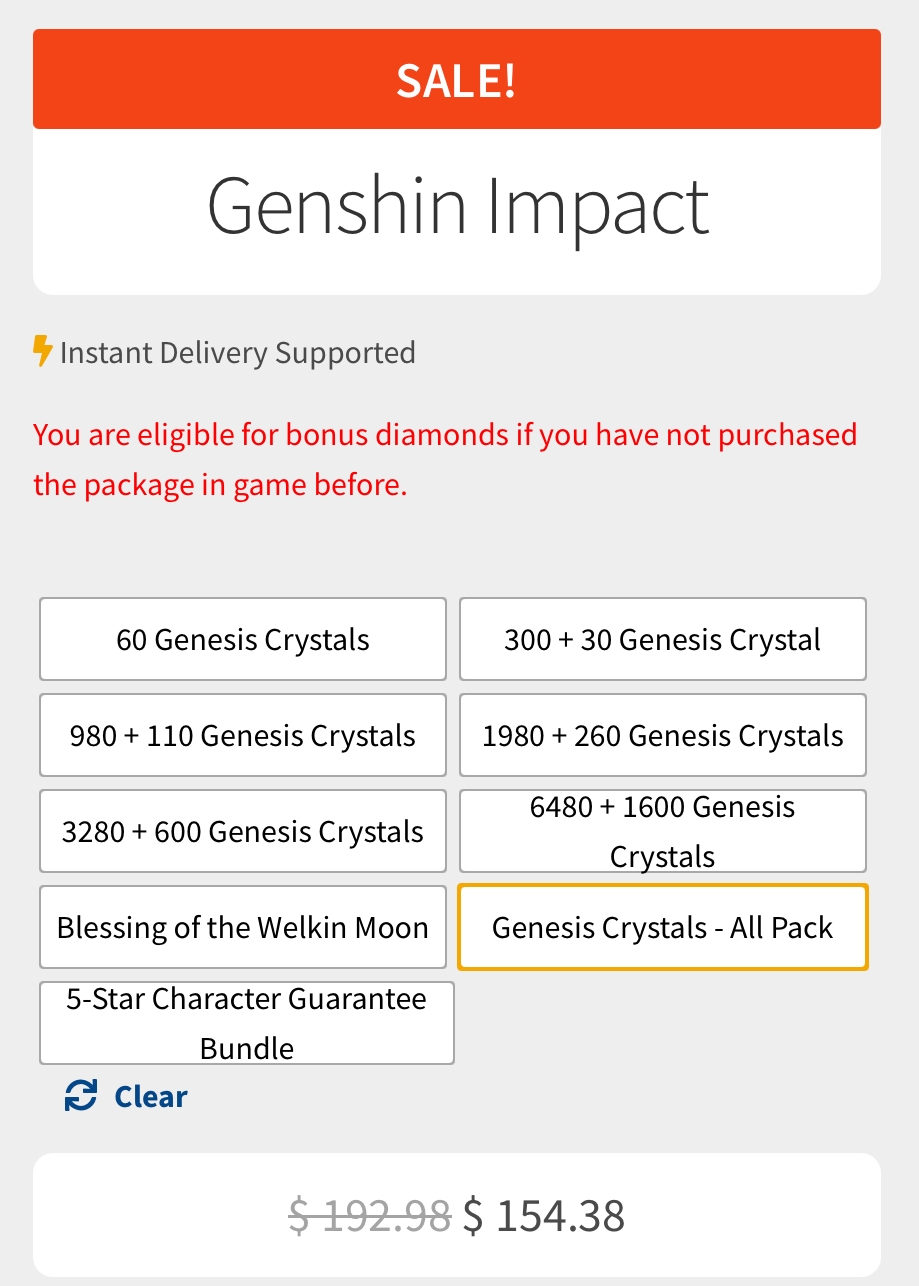
Task: Pick the 1980 + 260 Genesis Crystals option
Action: (662, 736)
